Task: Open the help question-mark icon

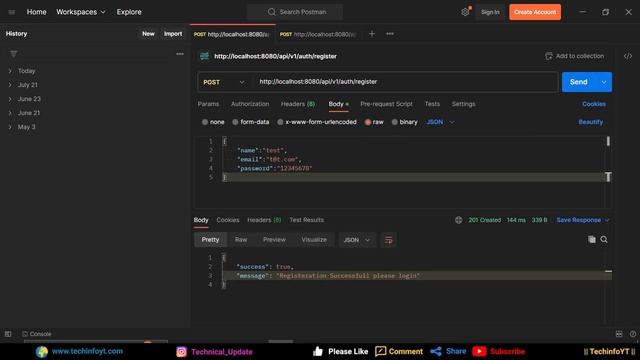Action: click(x=633, y=334)
